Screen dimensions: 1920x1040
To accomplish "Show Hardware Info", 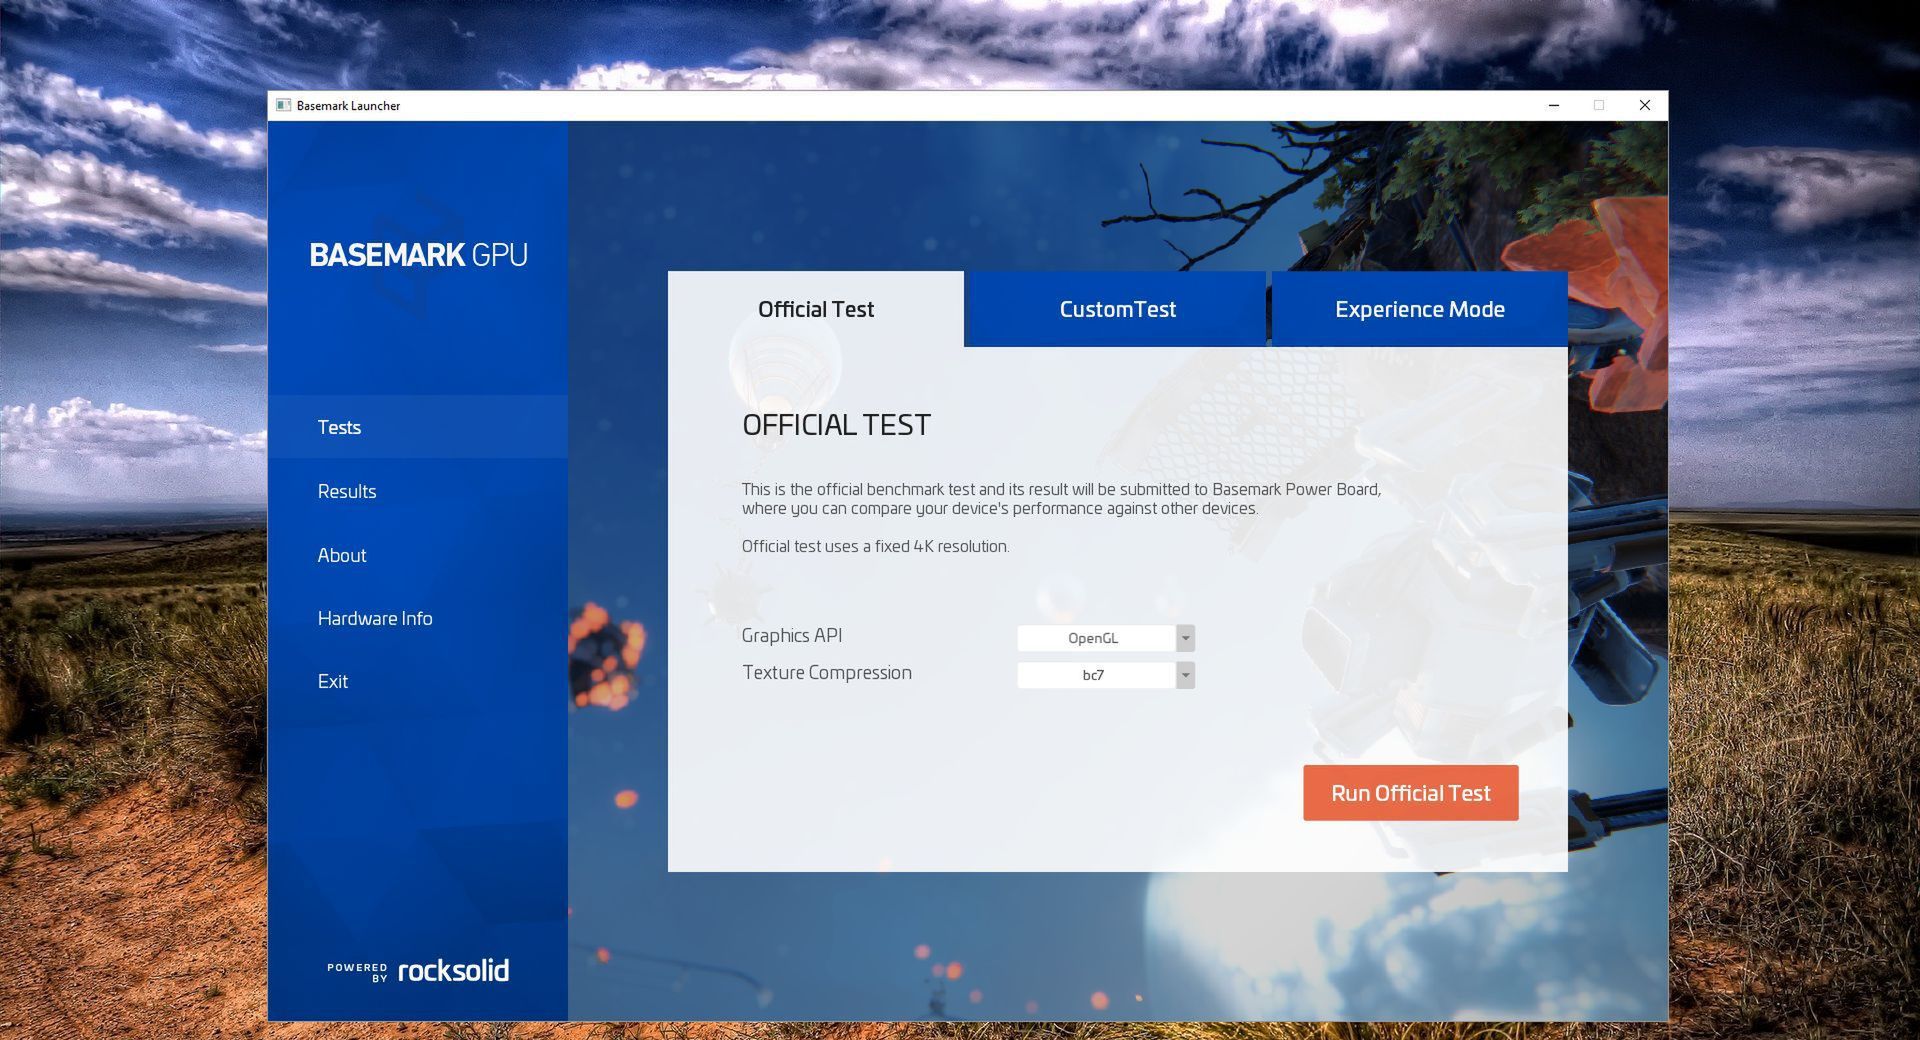I will (375, 618).
